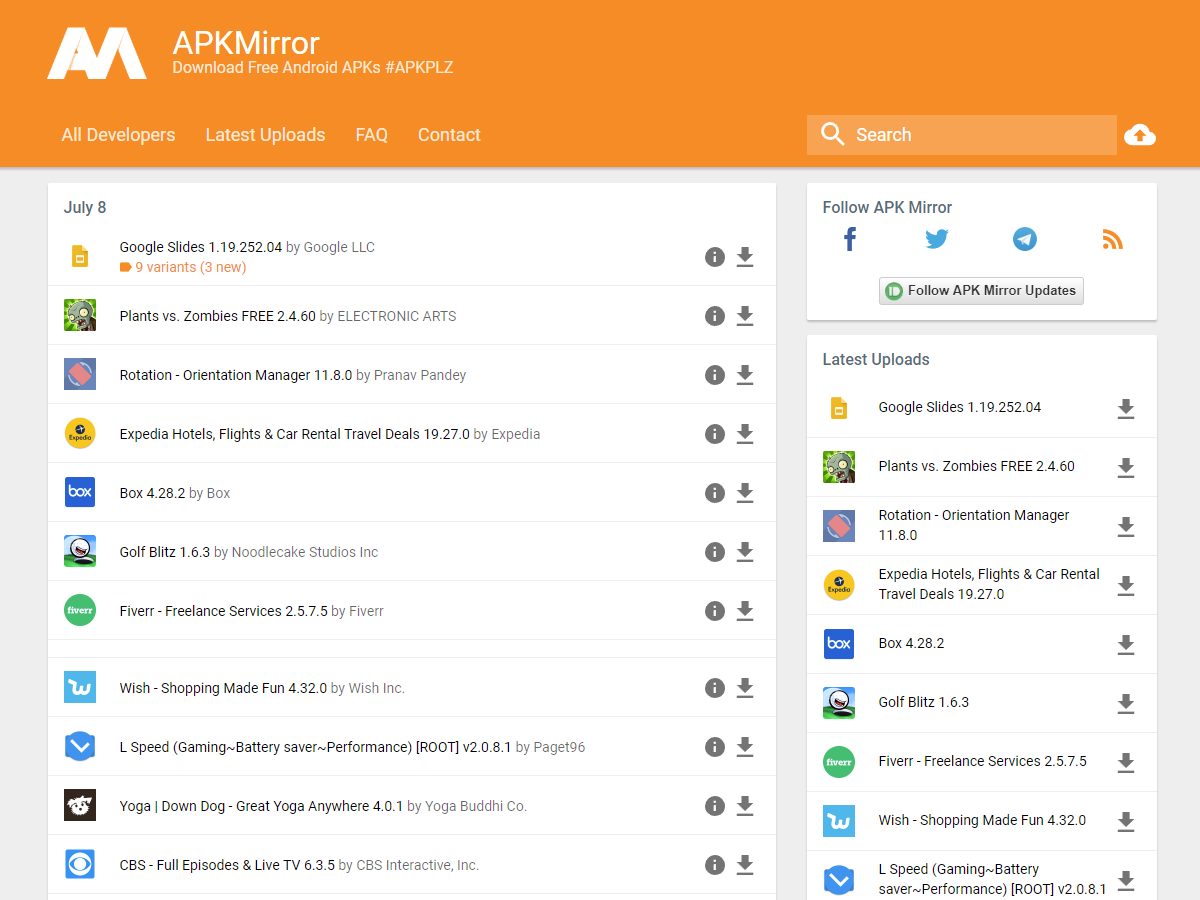Open Pranav Pandey developer link
This screenshot has width=1200, height=900.
tap(420, 375)
